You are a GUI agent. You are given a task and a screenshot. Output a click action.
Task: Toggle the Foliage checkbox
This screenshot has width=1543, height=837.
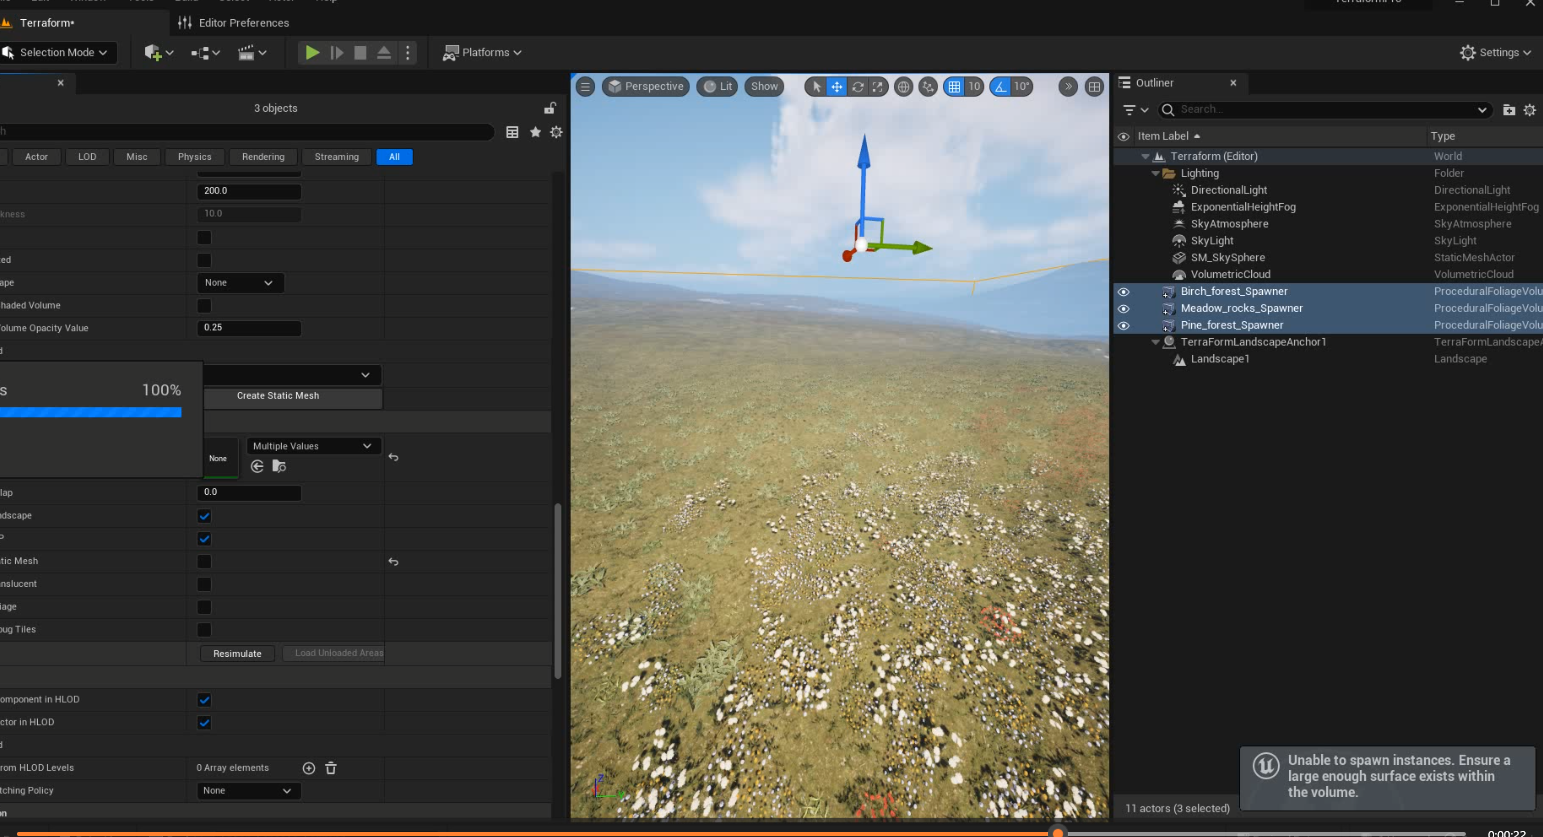click(204, 607)
